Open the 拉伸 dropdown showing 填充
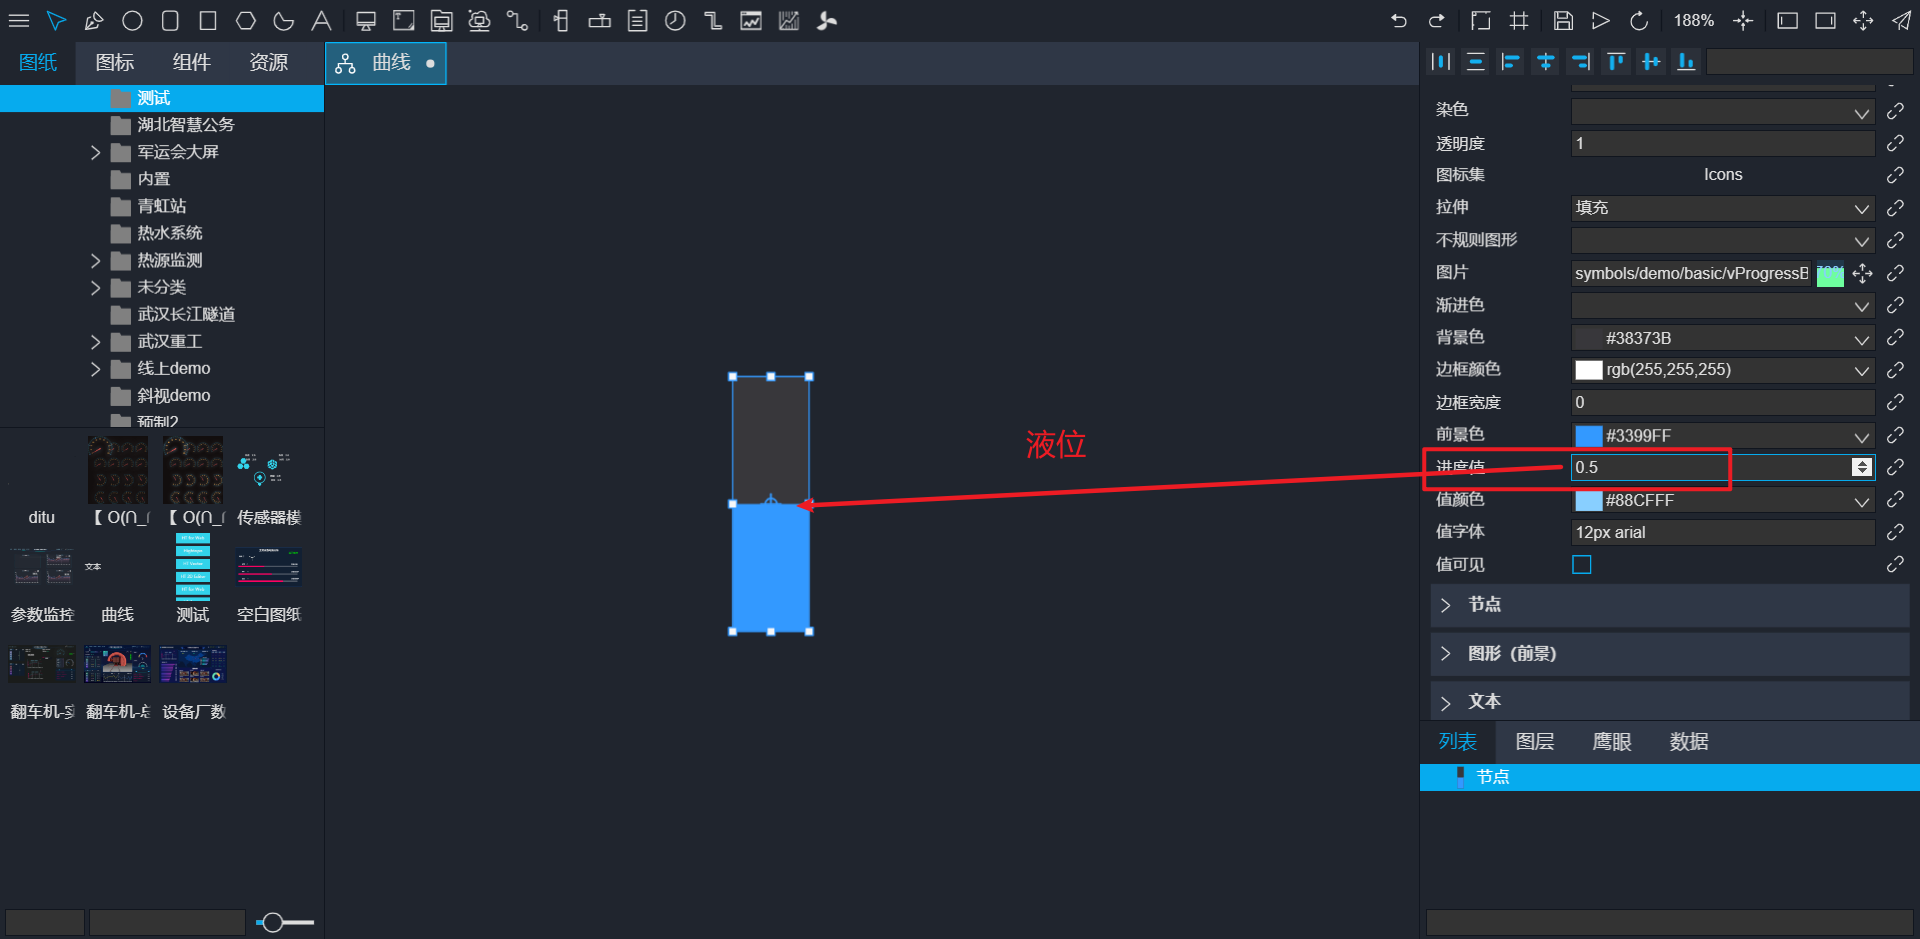1920x939 pixels. pos(1722,208)
